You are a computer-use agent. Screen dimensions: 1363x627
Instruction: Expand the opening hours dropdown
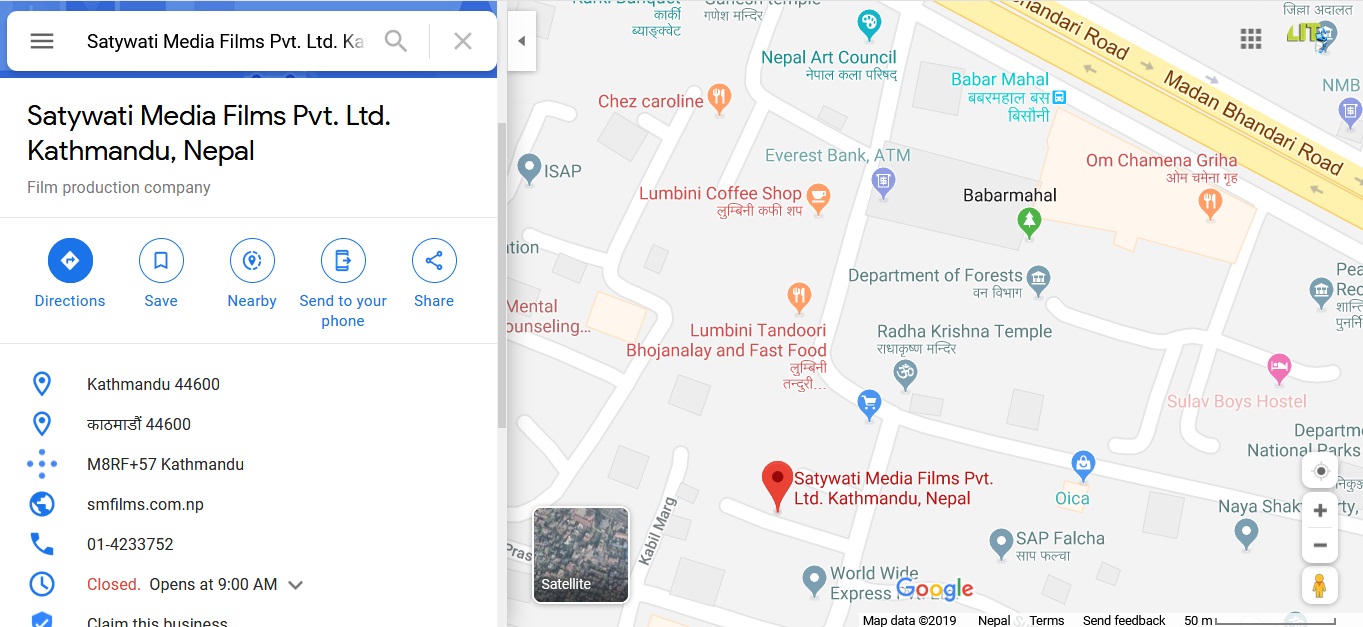pyautogui.click(x=295, y=585)
